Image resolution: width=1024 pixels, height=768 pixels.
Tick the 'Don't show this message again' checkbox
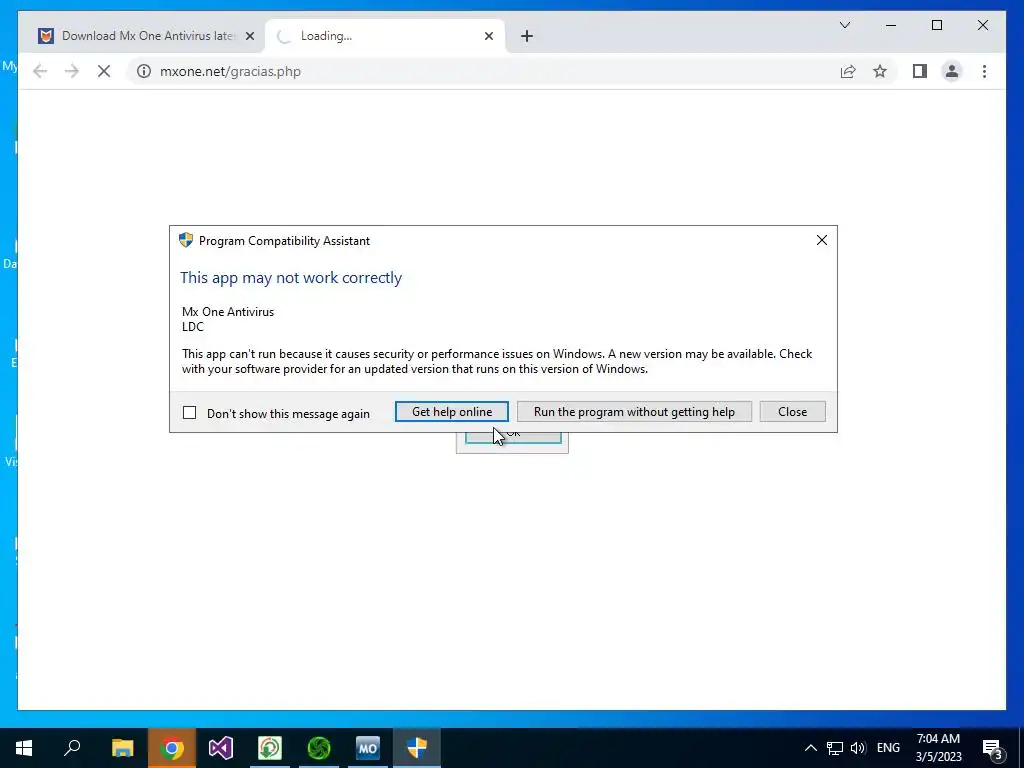click(189, 413)
